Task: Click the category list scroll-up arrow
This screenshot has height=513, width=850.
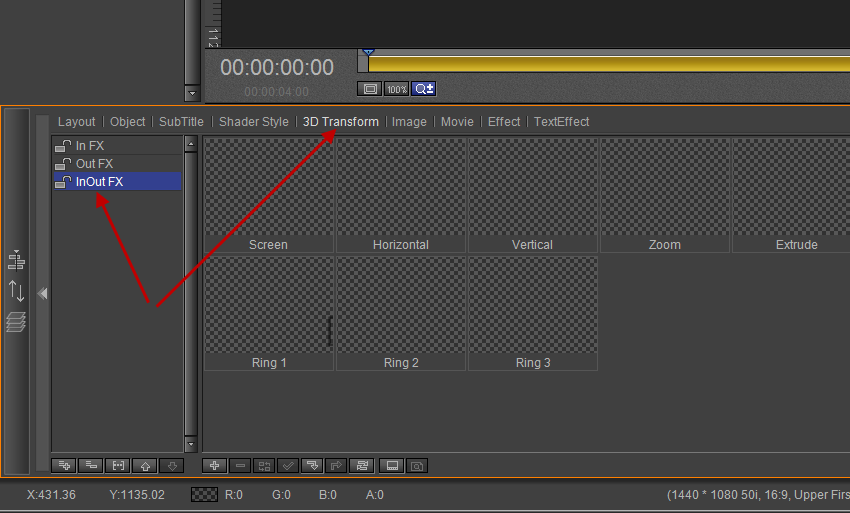Action: pyautogui.click(x=190, y=144)
